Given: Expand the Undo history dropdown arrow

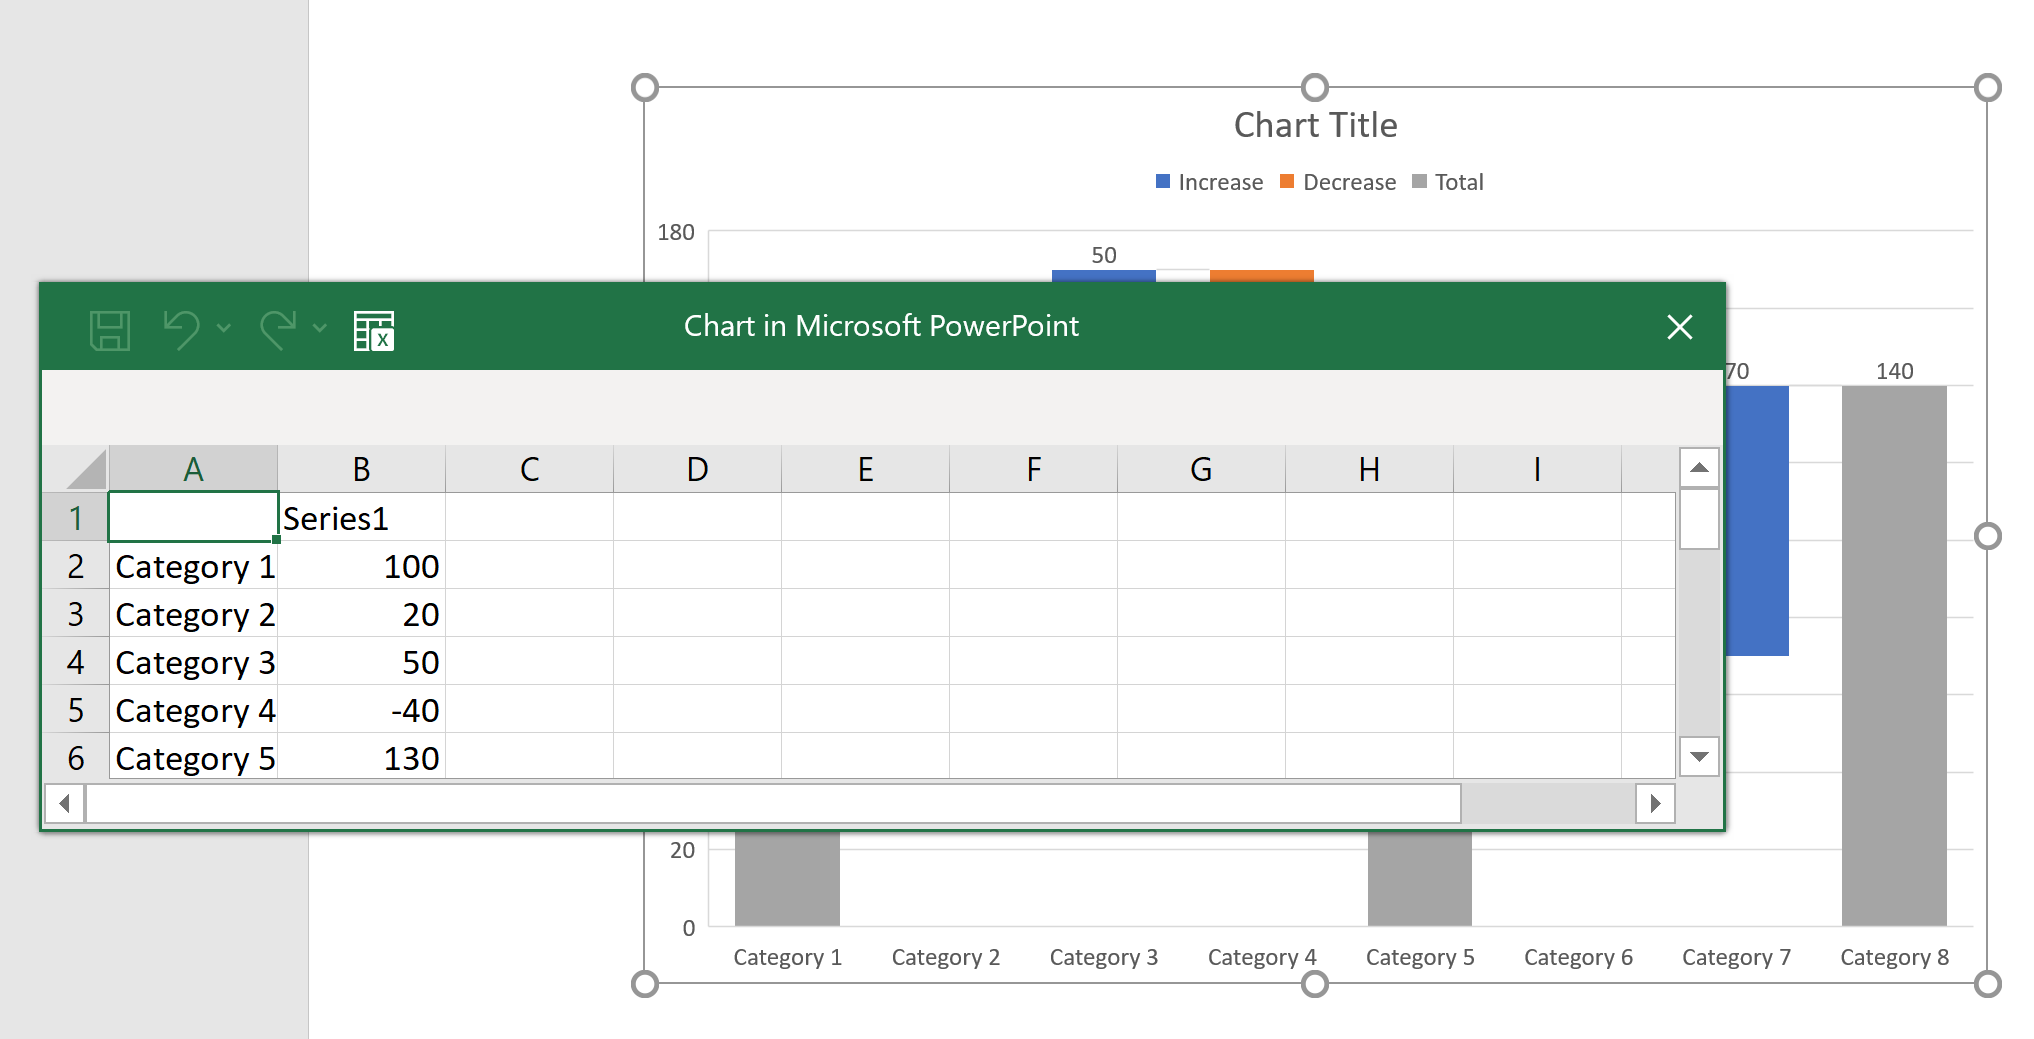Looking at the screenshot, I should (224, 328).
